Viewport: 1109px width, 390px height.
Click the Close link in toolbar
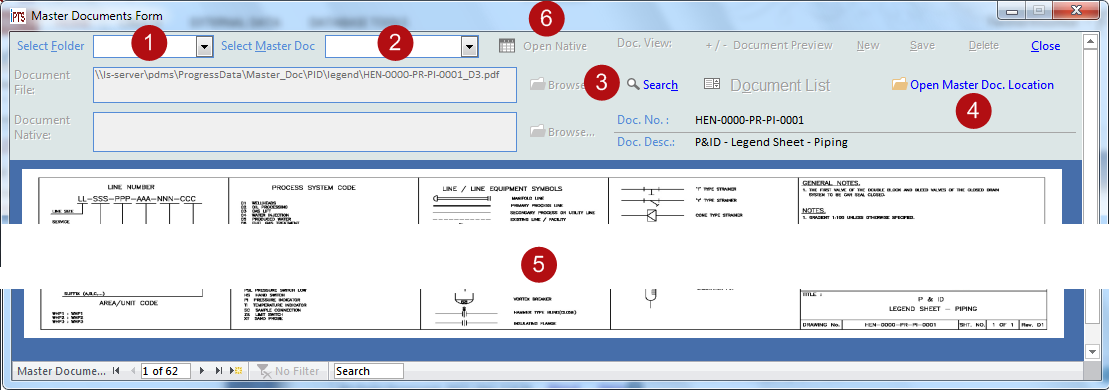1045,45
